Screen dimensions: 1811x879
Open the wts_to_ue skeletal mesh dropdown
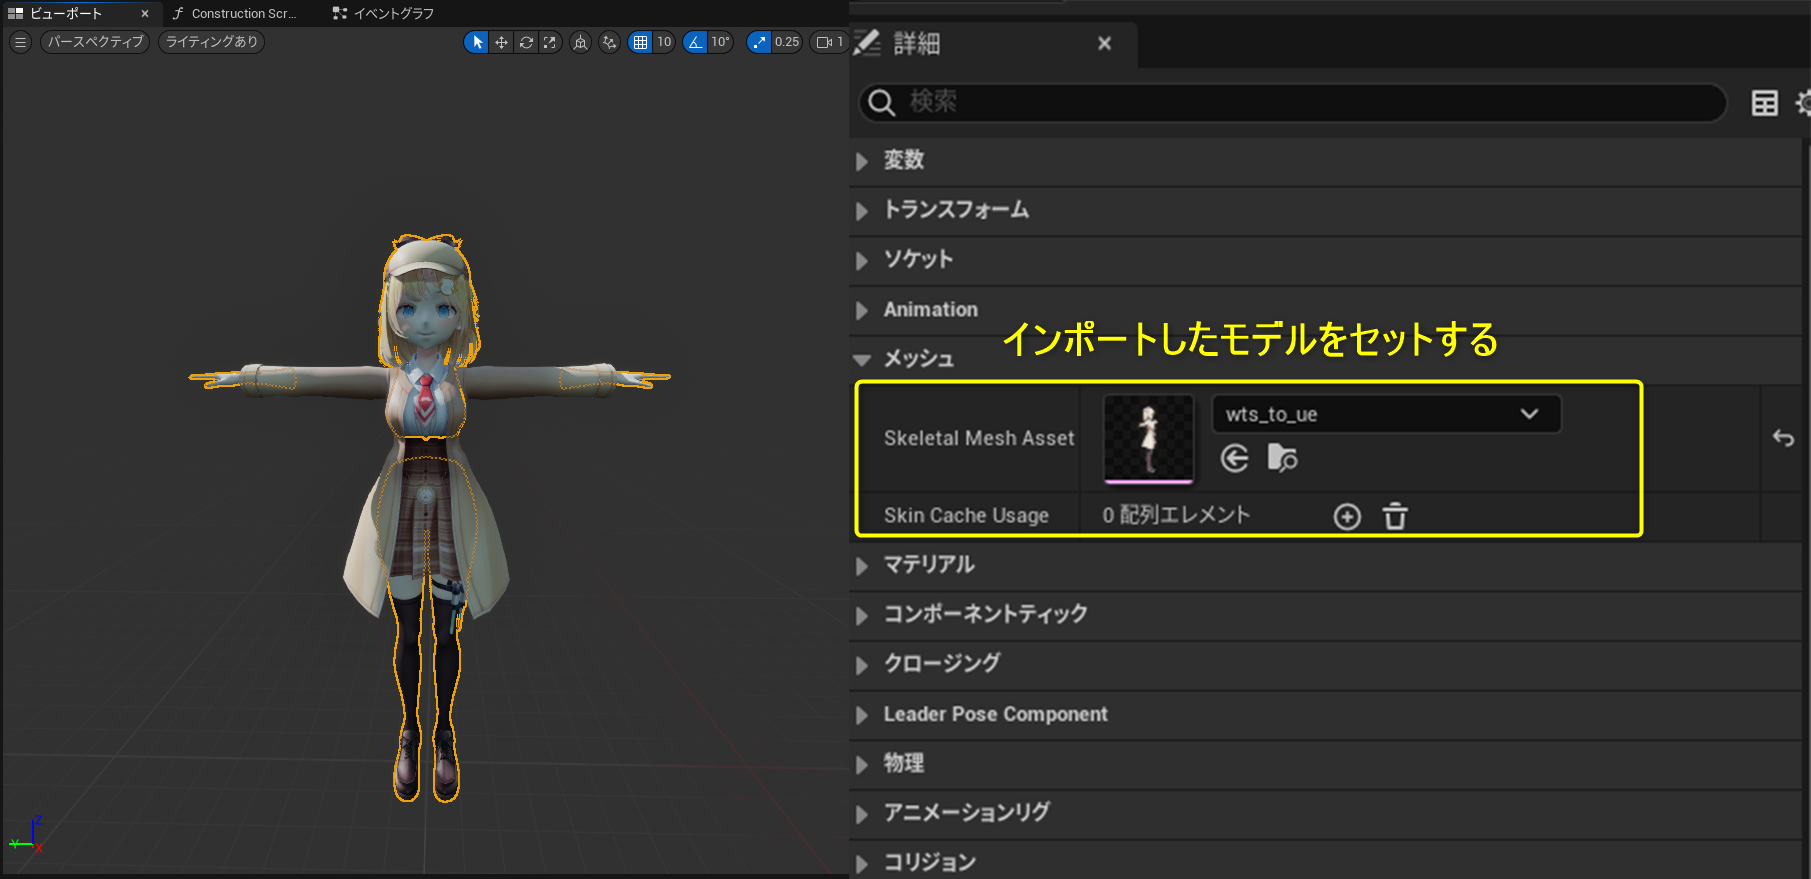(1386, 414)
